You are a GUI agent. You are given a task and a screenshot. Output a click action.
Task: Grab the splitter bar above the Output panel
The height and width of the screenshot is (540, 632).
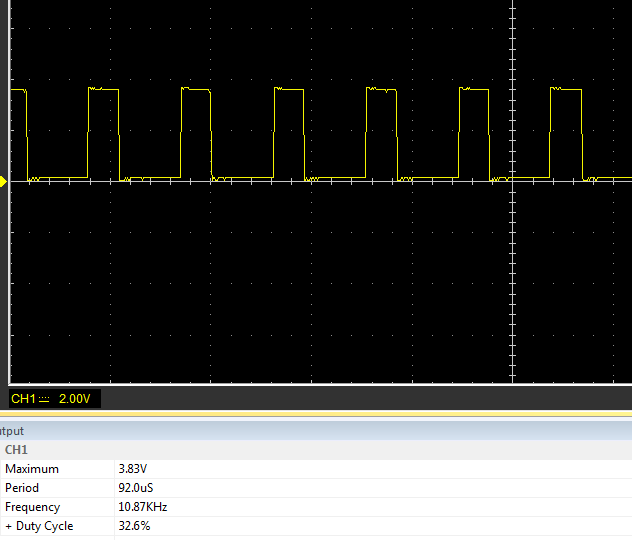tap(316, 414)
